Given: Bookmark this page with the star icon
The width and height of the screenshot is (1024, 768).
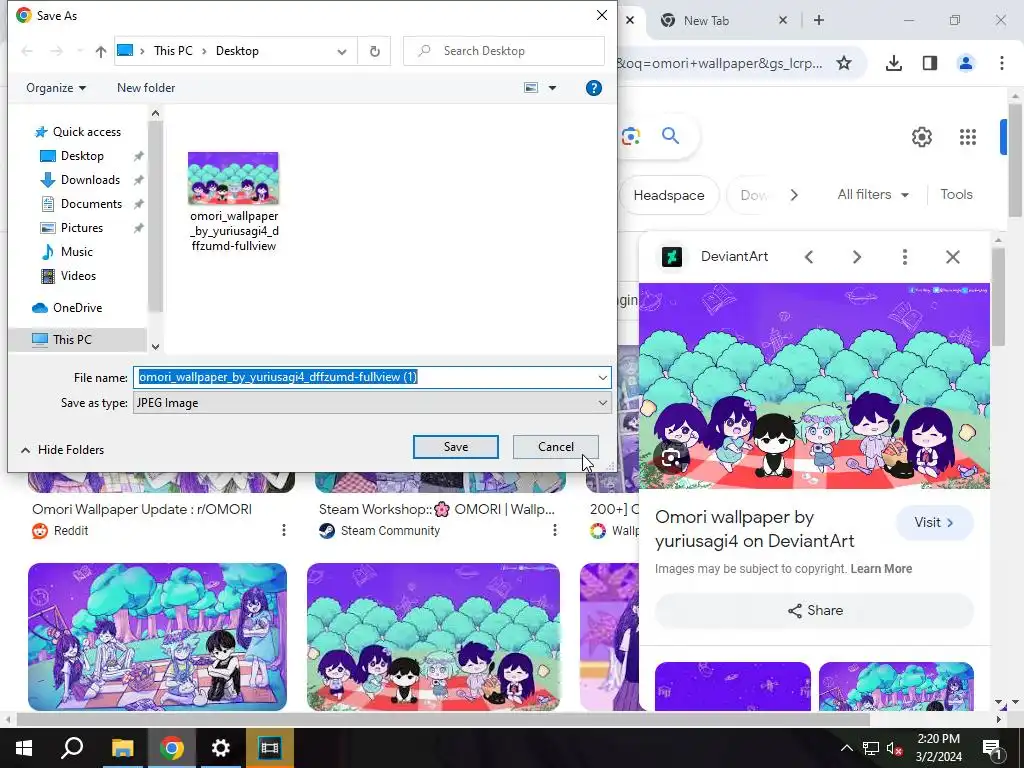Looking at the screenshot, I should [844, 63].
